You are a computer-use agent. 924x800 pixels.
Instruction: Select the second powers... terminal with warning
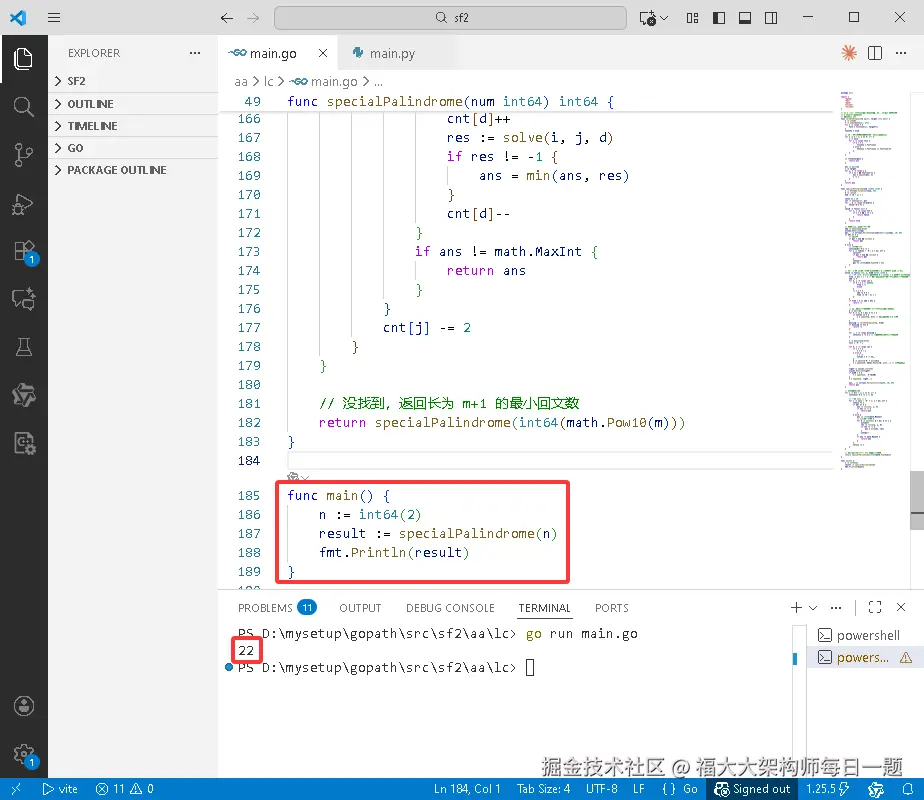863,657
